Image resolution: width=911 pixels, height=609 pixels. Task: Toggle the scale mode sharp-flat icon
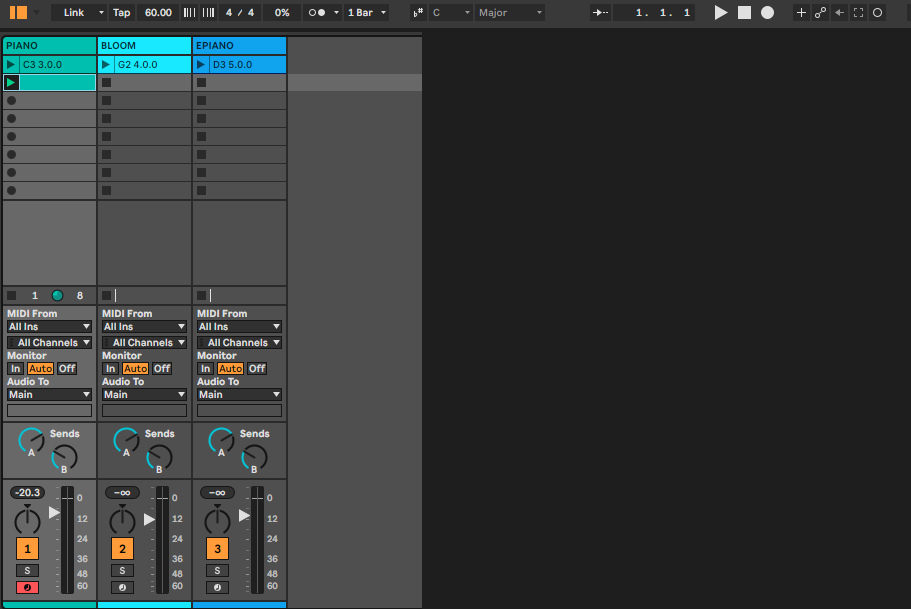(418, 12)
